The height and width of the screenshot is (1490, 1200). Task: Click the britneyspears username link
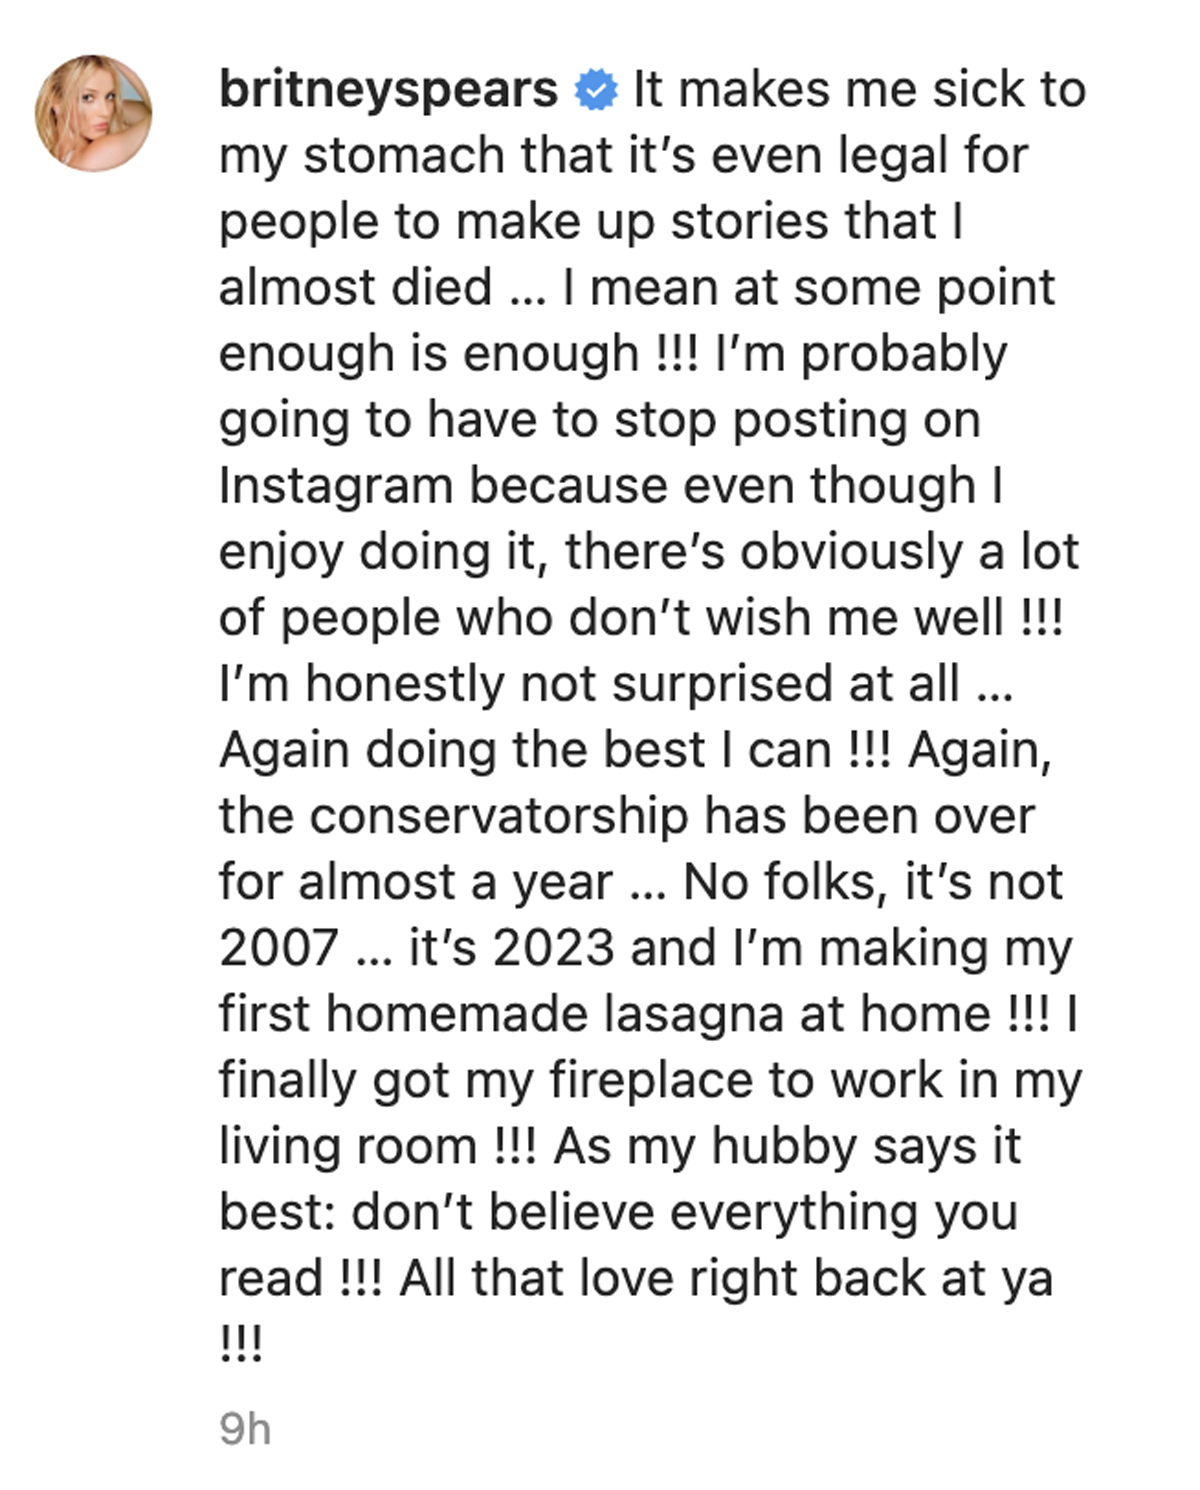click(x=388, y=90)
